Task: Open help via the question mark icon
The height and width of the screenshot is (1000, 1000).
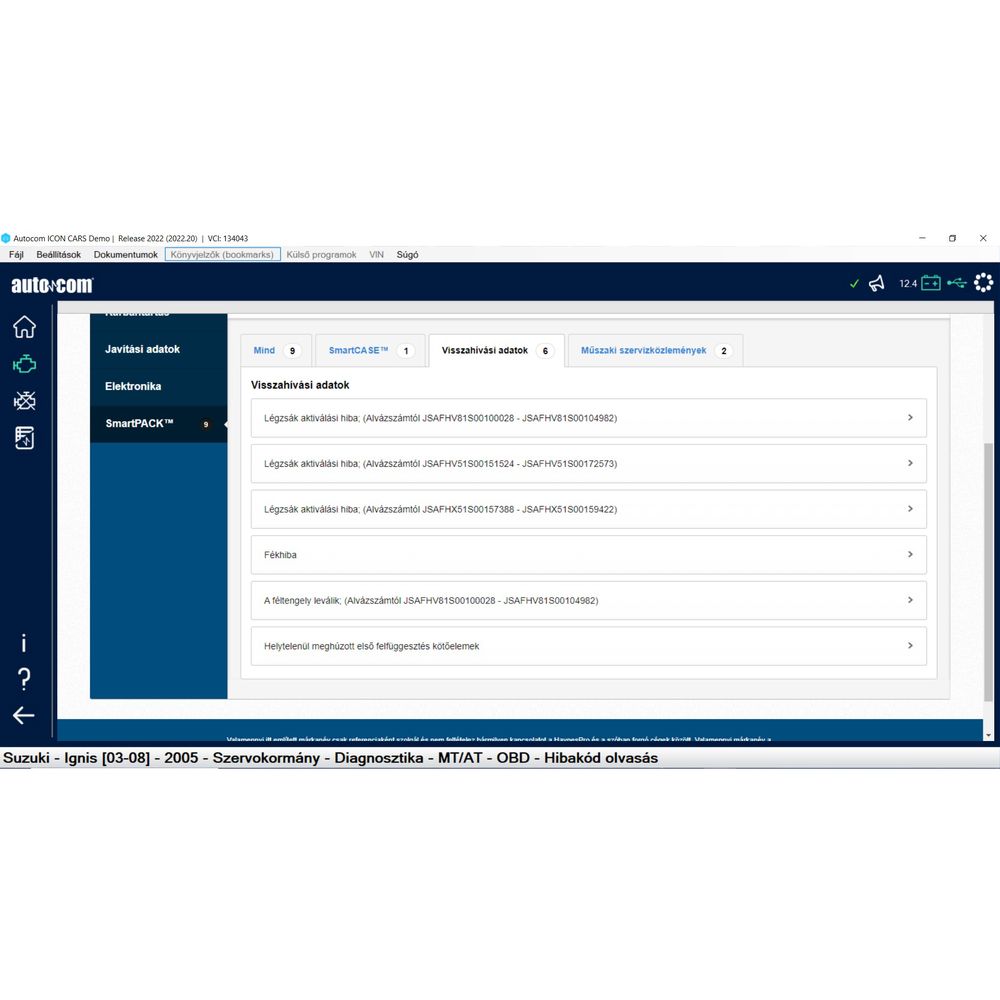Action: point(24,680)
